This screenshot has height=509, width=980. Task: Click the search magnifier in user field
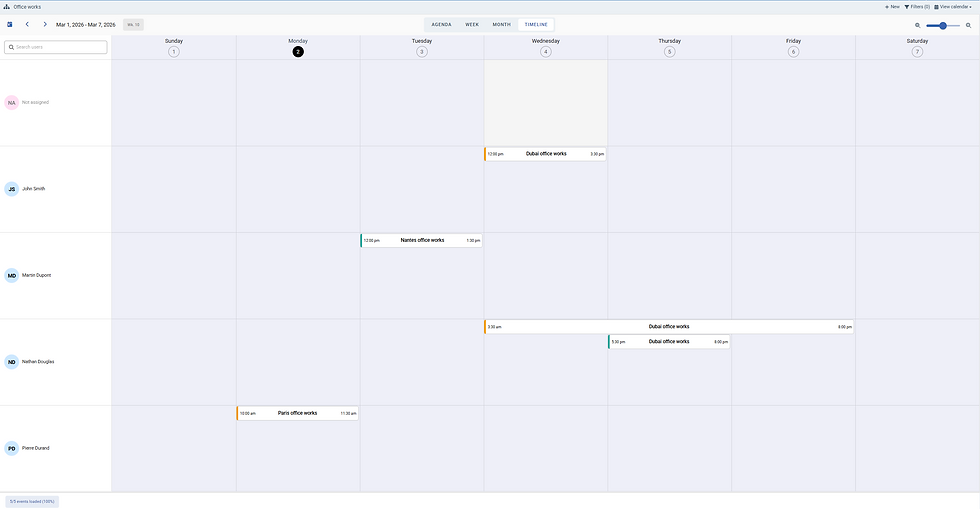(x=11, y=47)
